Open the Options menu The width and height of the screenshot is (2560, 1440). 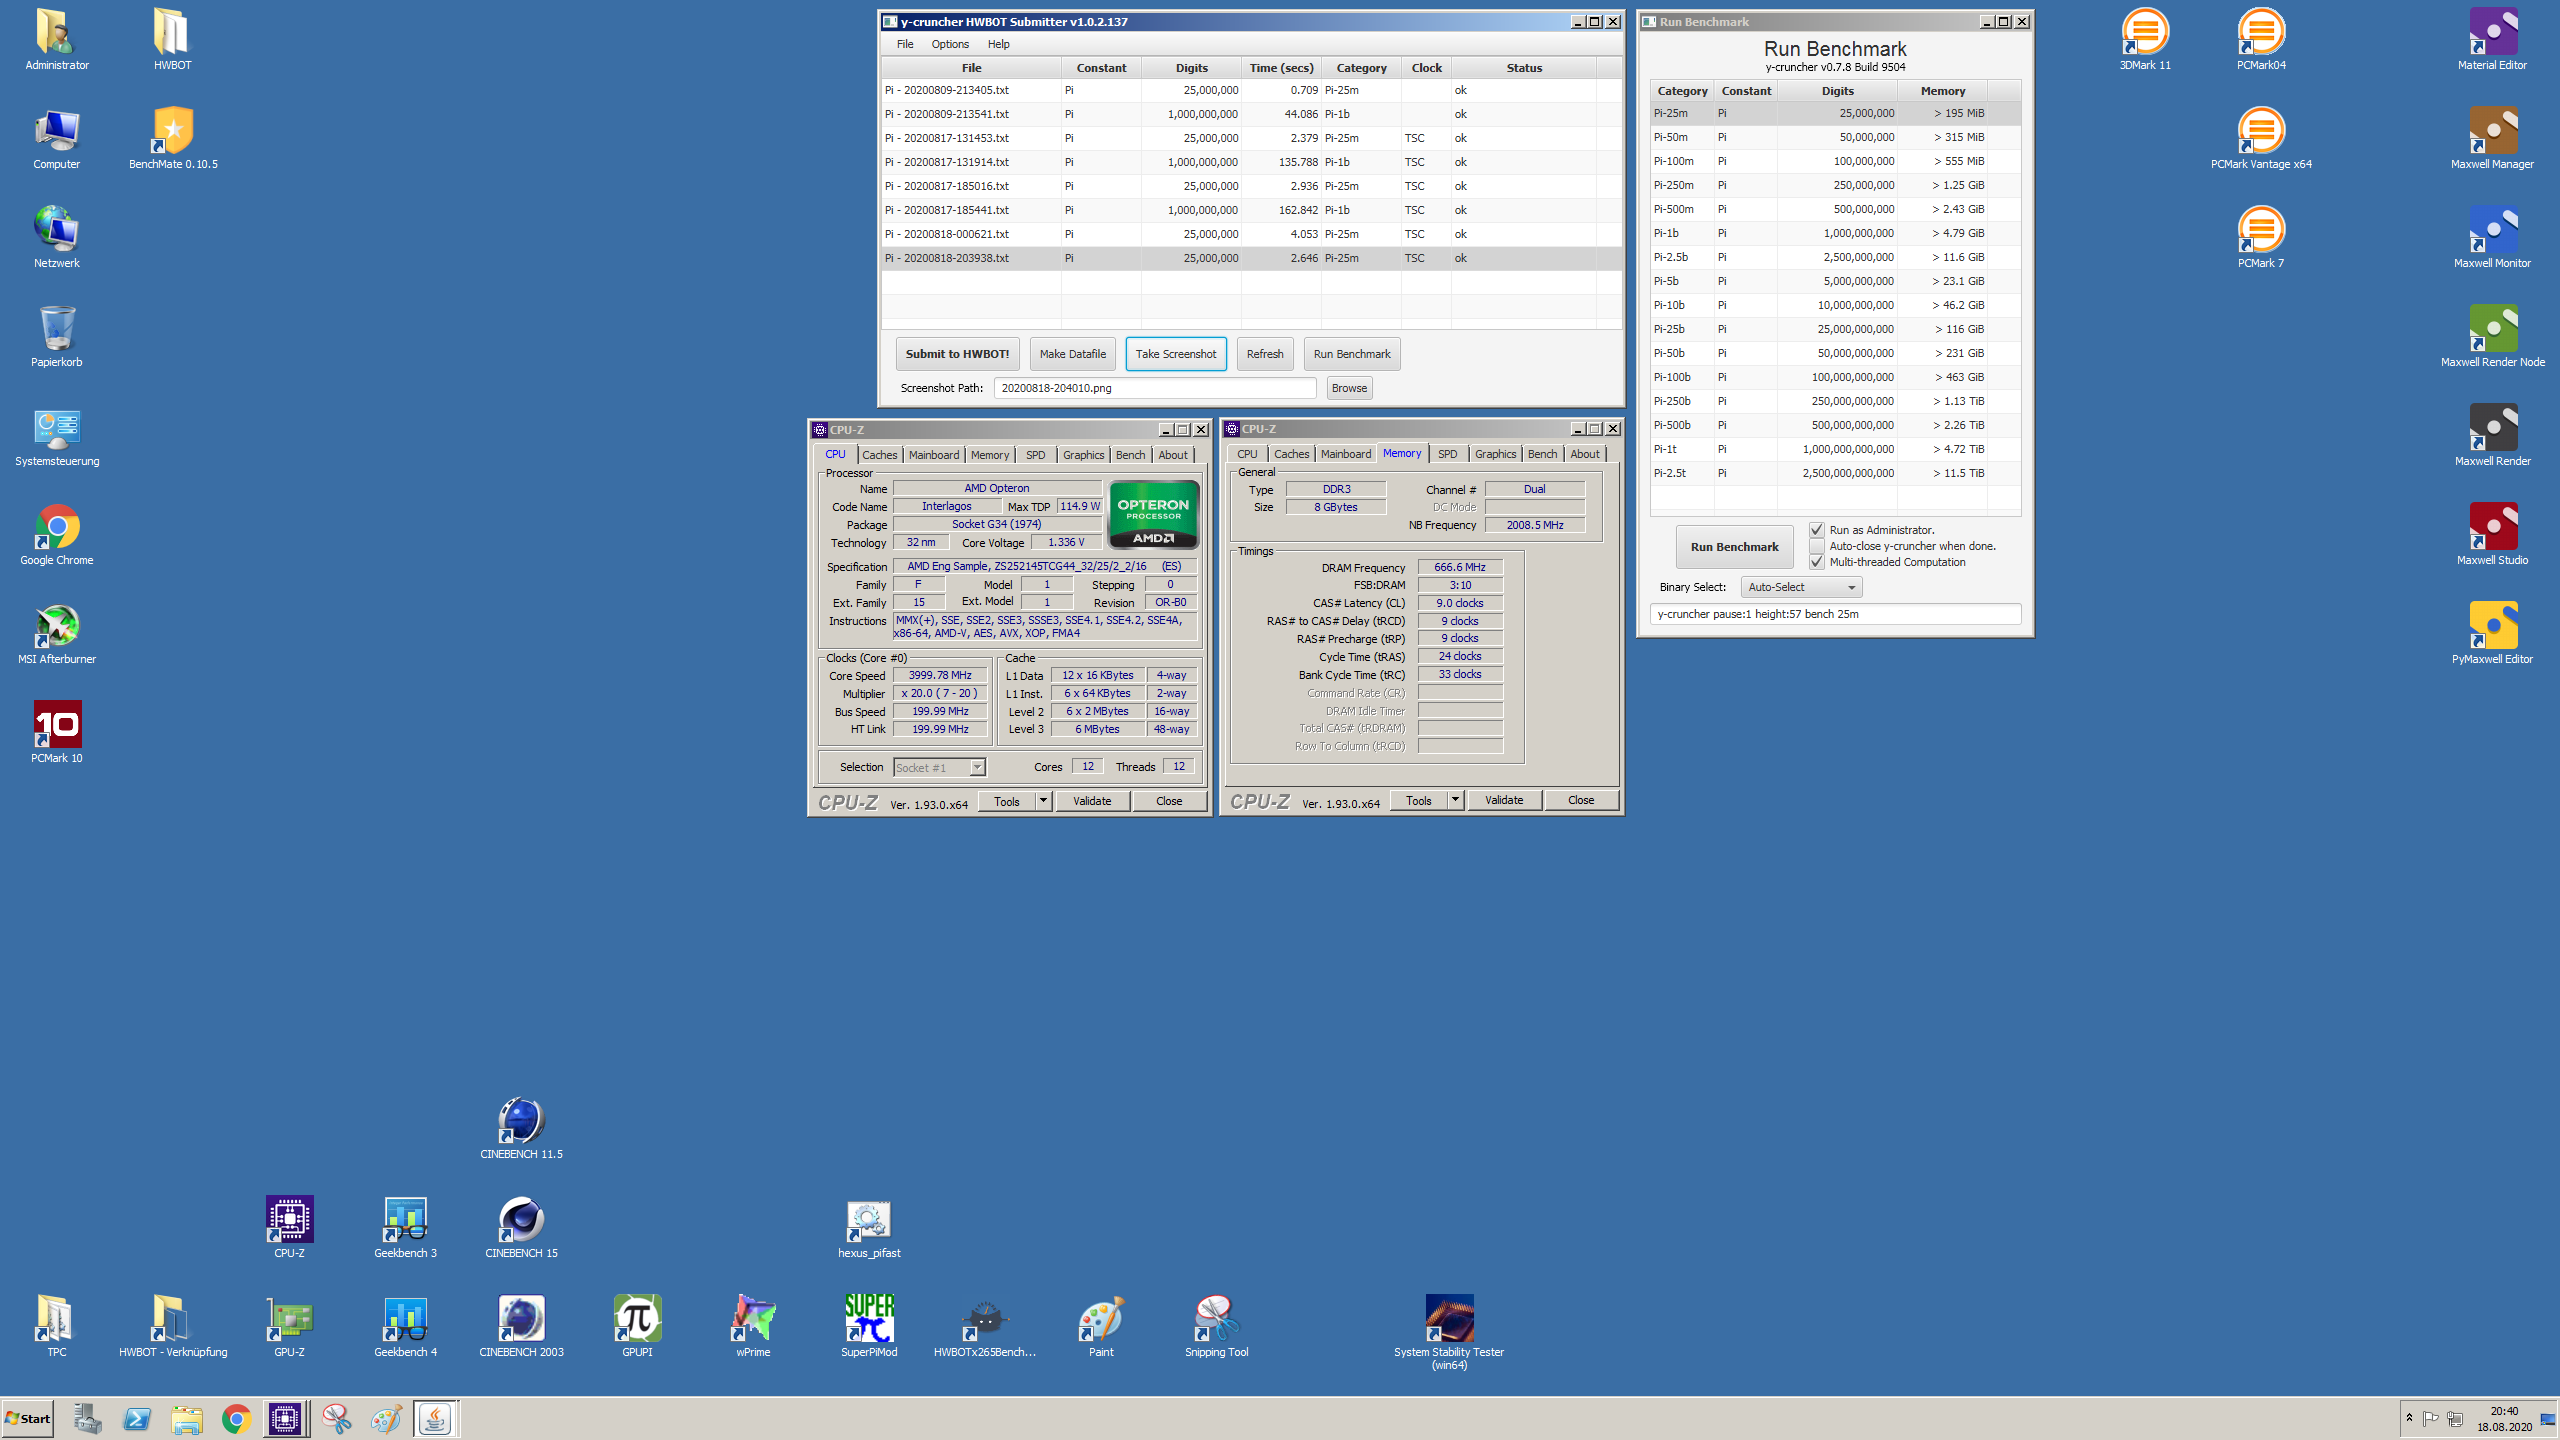950,44
